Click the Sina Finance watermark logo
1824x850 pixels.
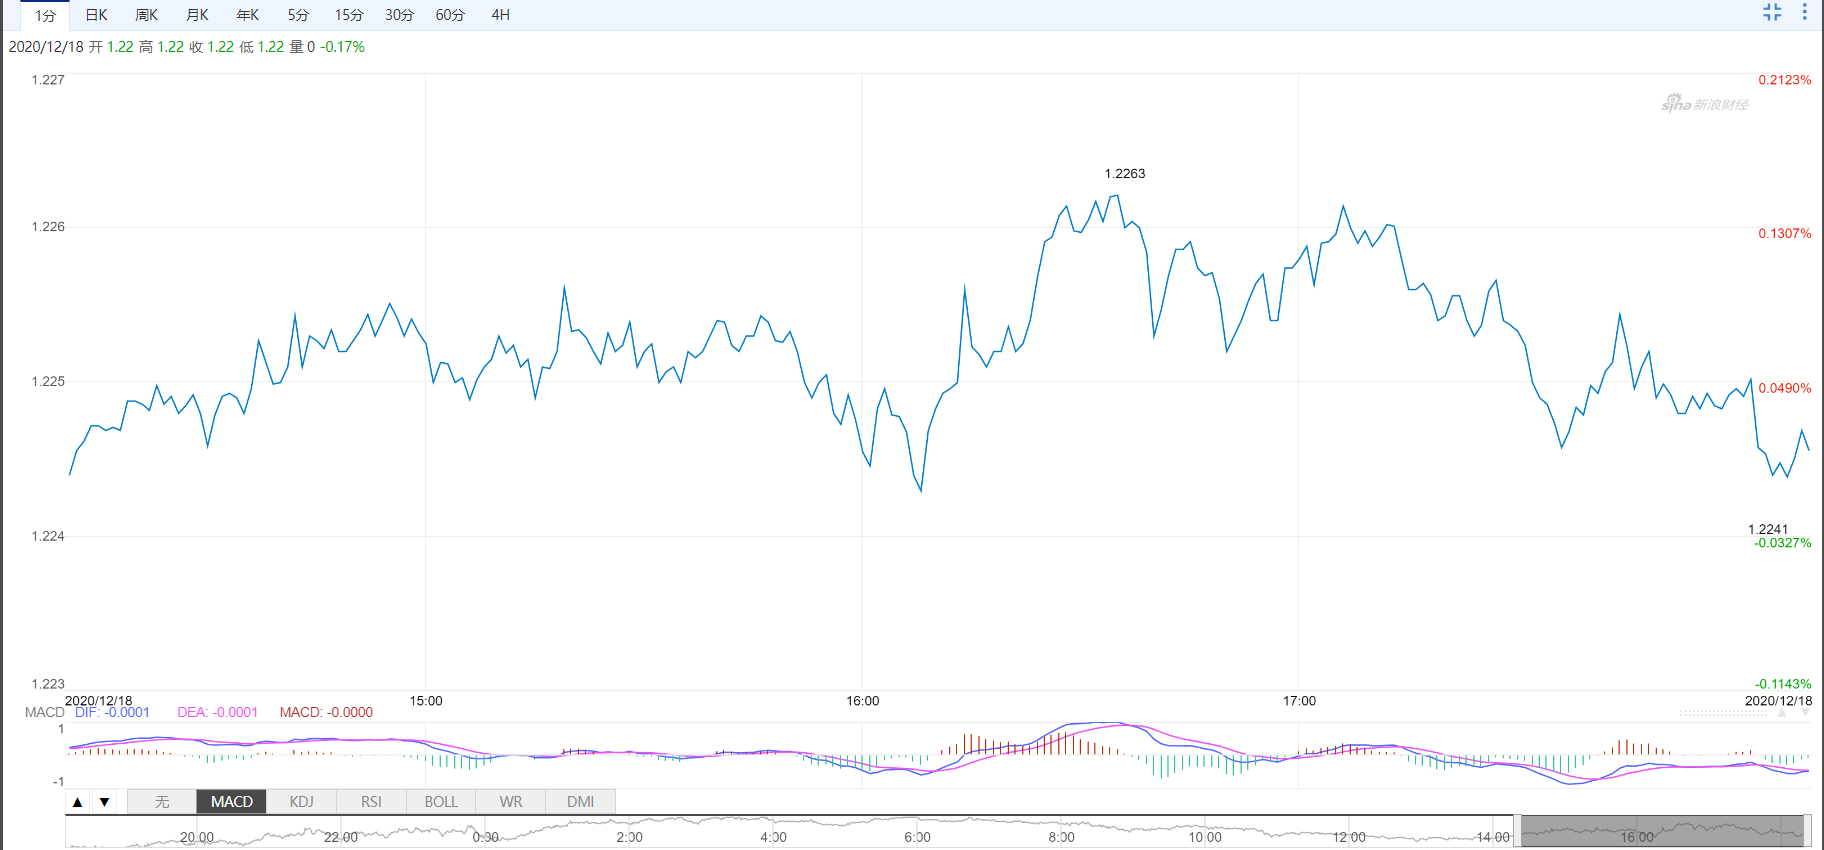pos(1705,103)
